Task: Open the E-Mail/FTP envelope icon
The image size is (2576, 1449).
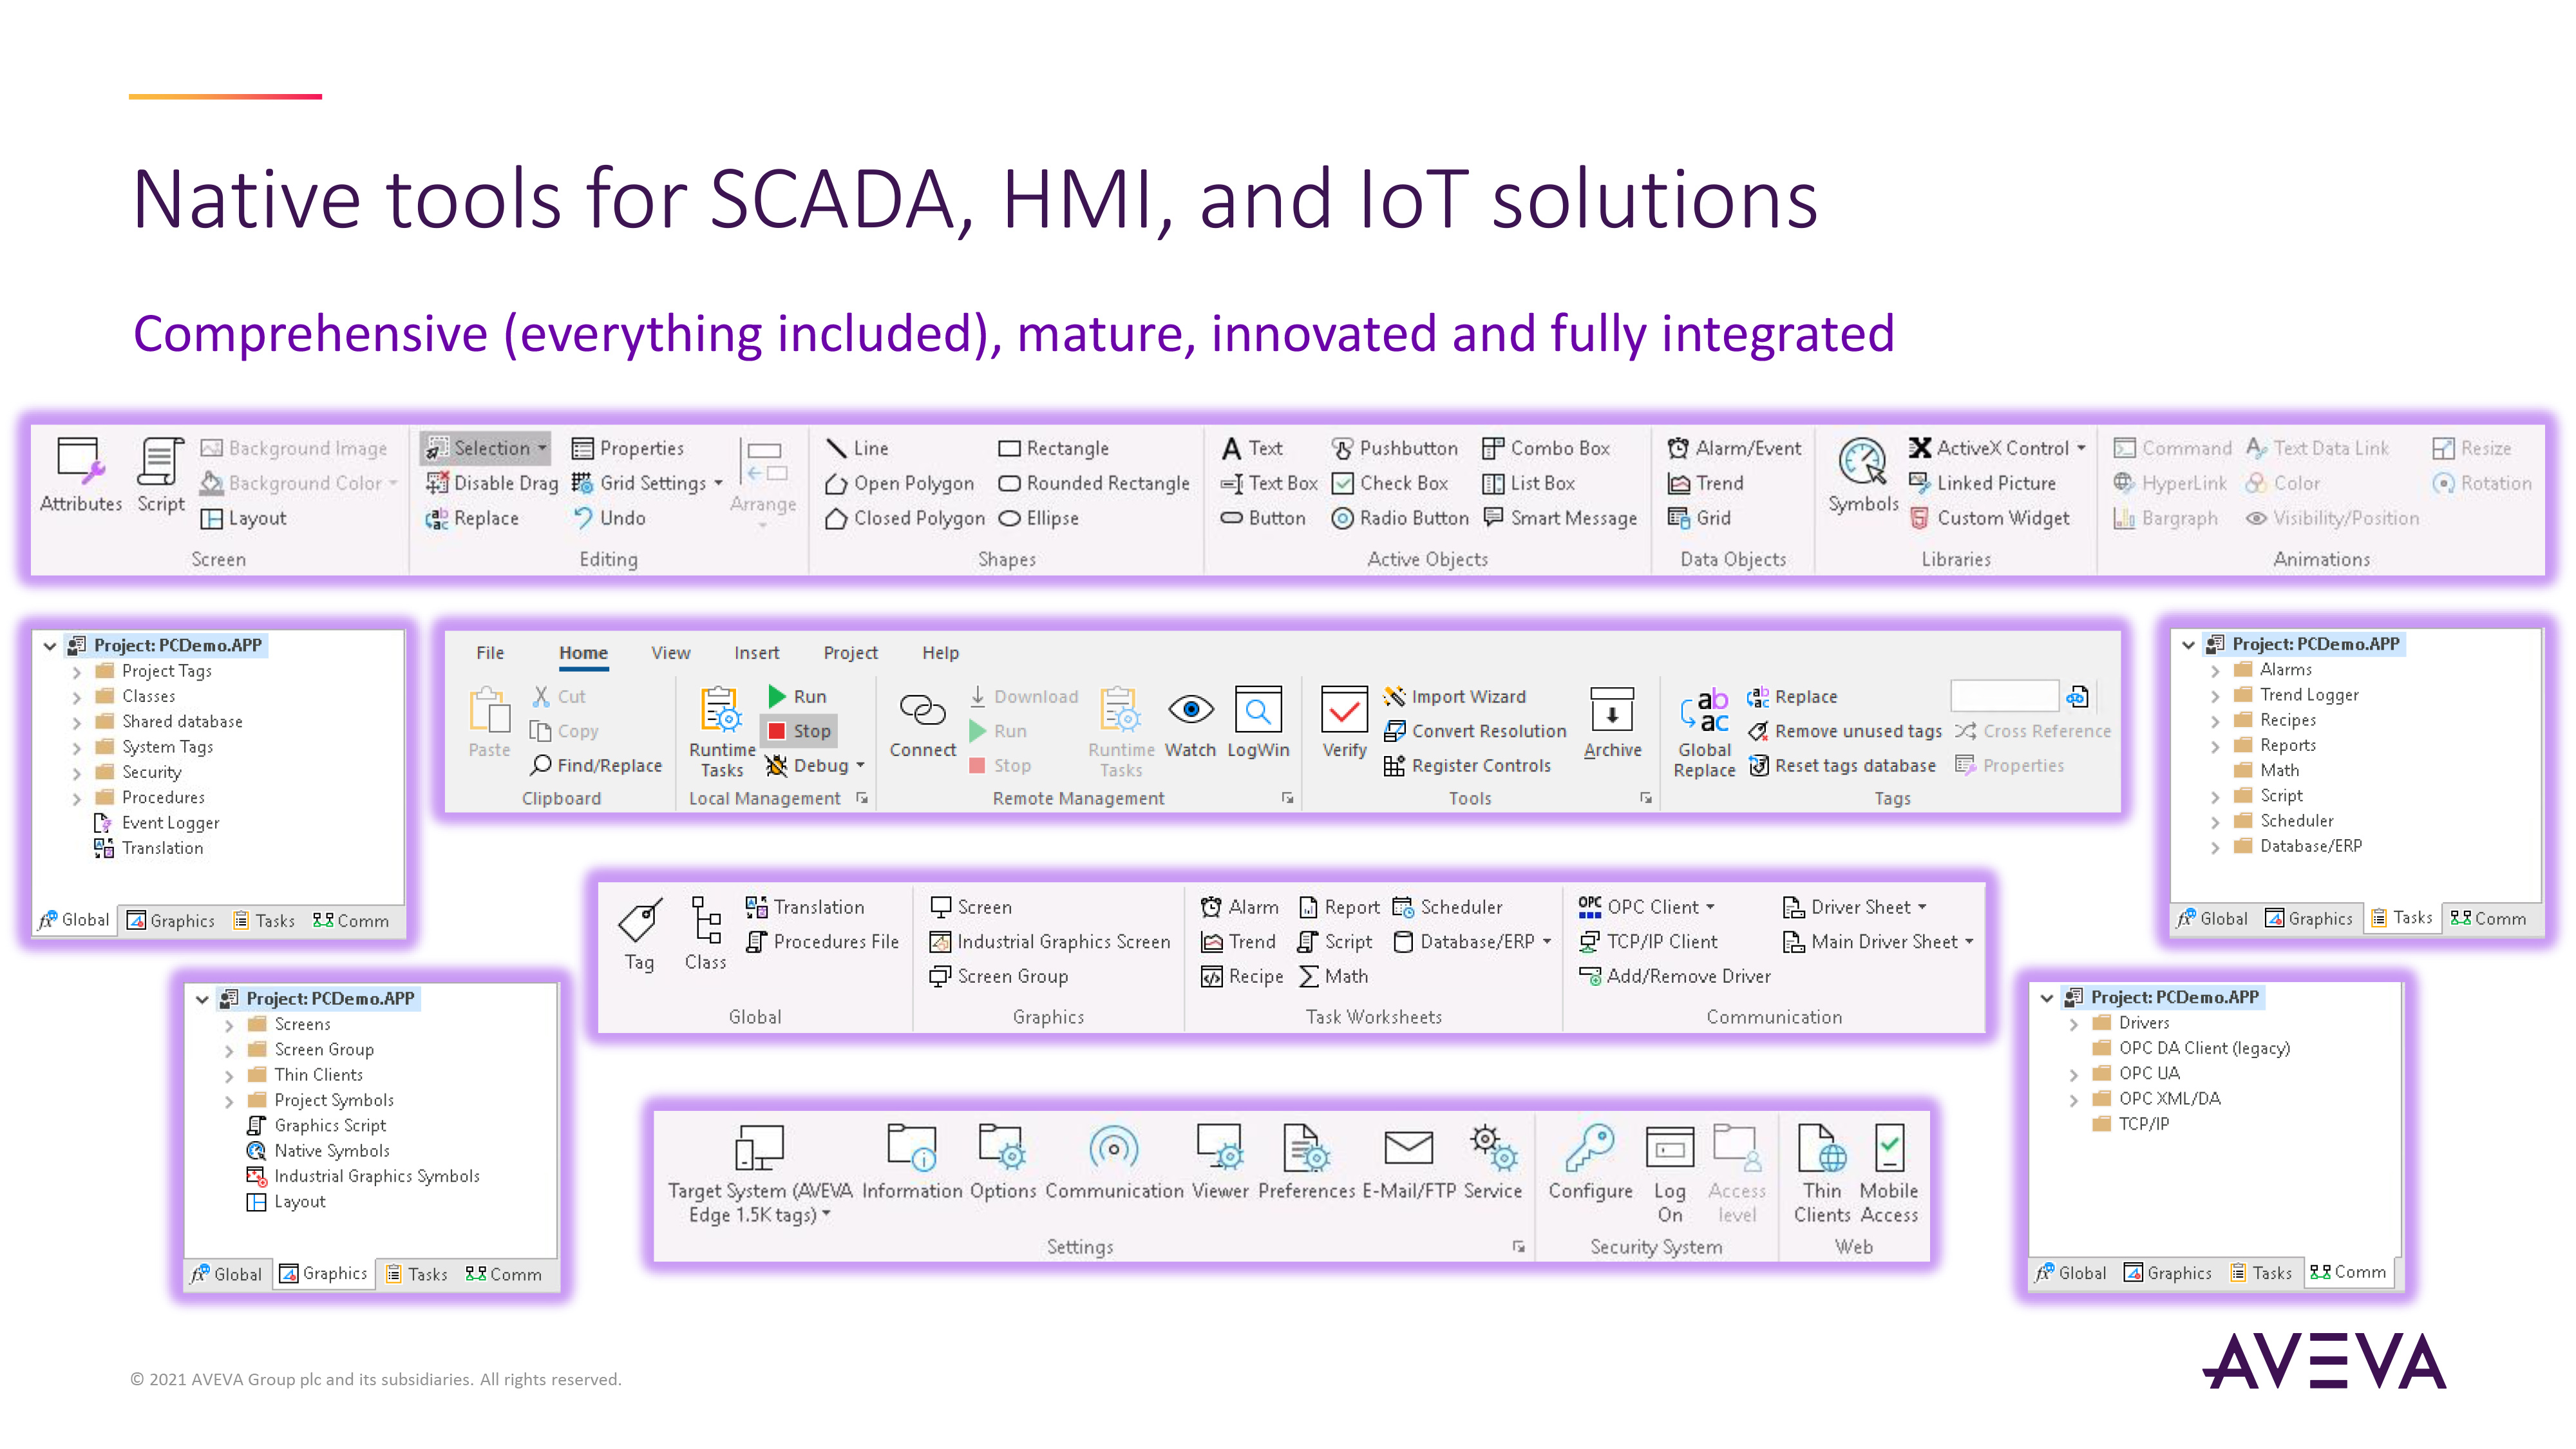Action: (x=1408, y=1148)
